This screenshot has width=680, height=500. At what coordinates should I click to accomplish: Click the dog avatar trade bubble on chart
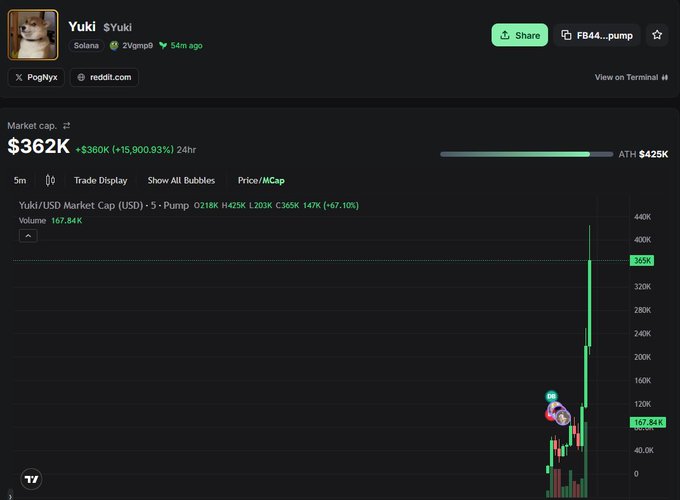(x=563, y=417)
